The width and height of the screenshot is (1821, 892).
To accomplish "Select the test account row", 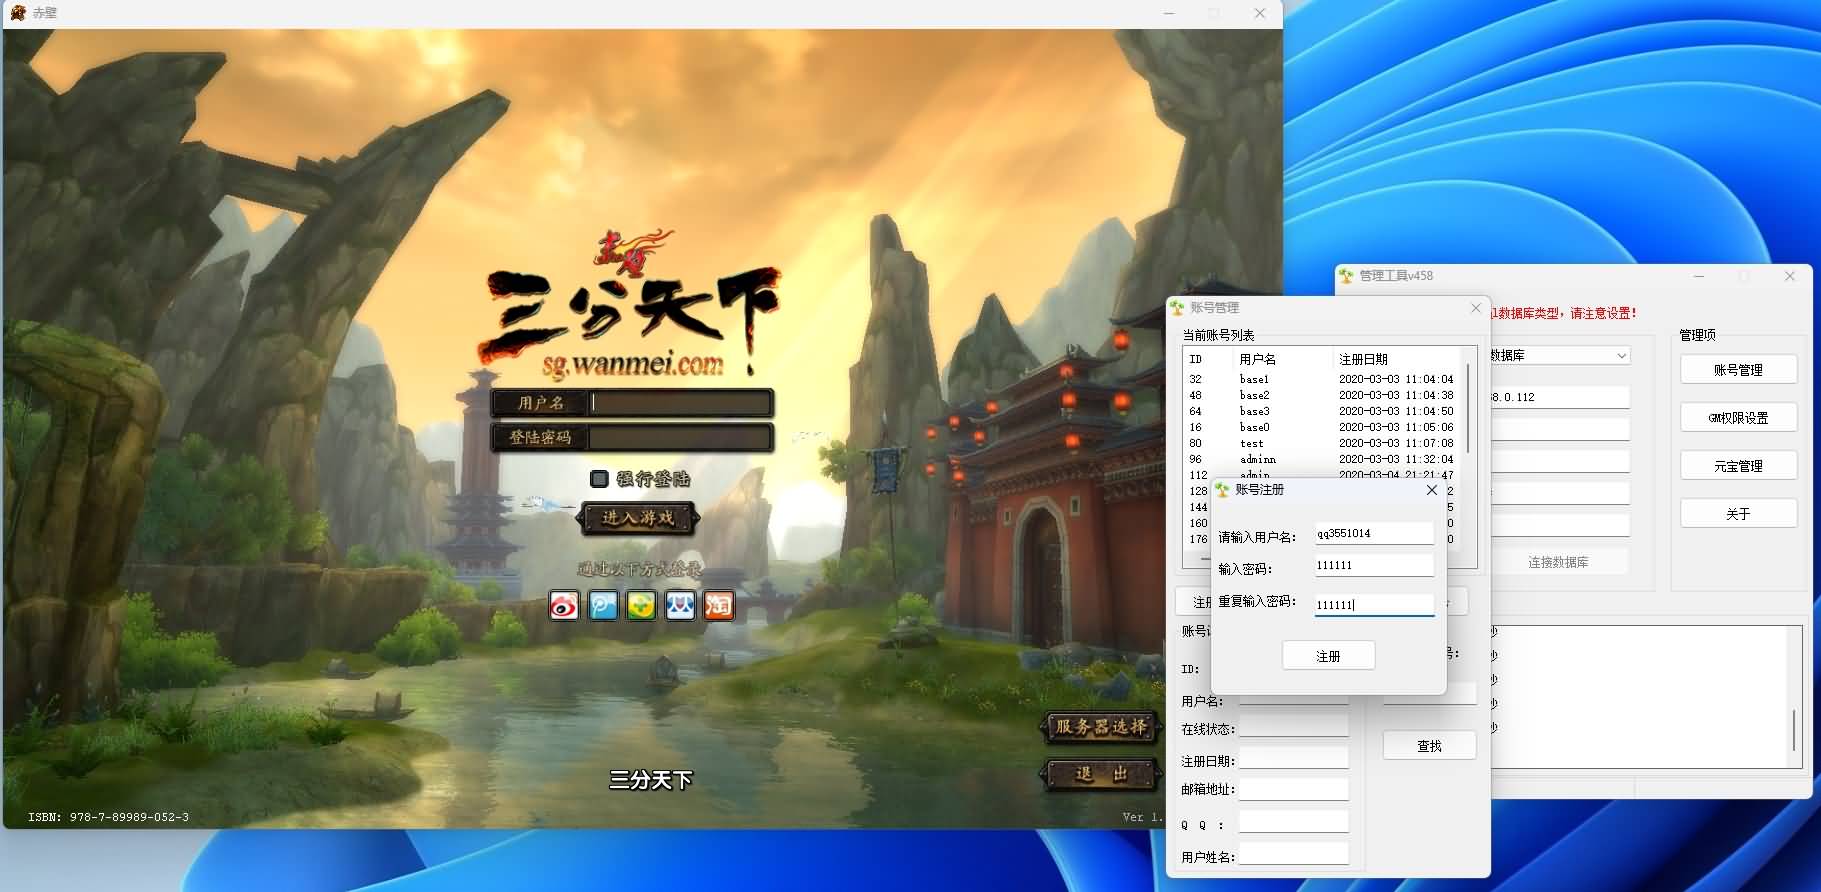I will pos(1322,444).
